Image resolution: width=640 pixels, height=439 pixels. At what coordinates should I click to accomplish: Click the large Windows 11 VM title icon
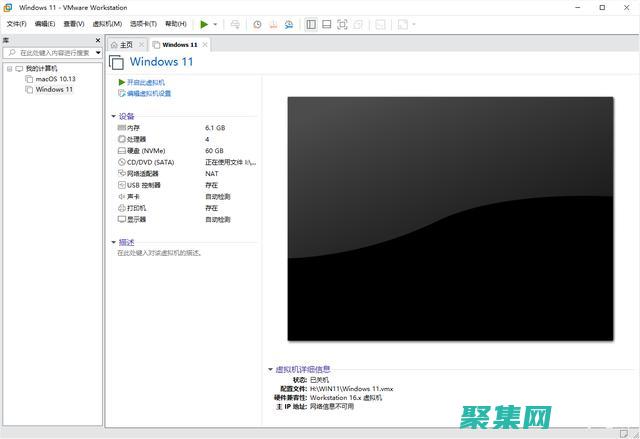point(116,62)
